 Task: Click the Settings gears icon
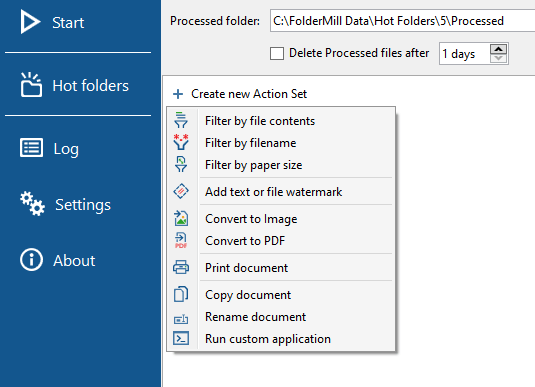click(32, 204)
